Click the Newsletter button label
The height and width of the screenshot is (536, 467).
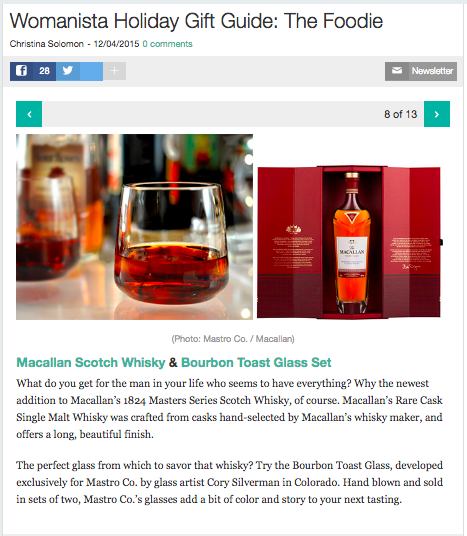pos(432,71)
